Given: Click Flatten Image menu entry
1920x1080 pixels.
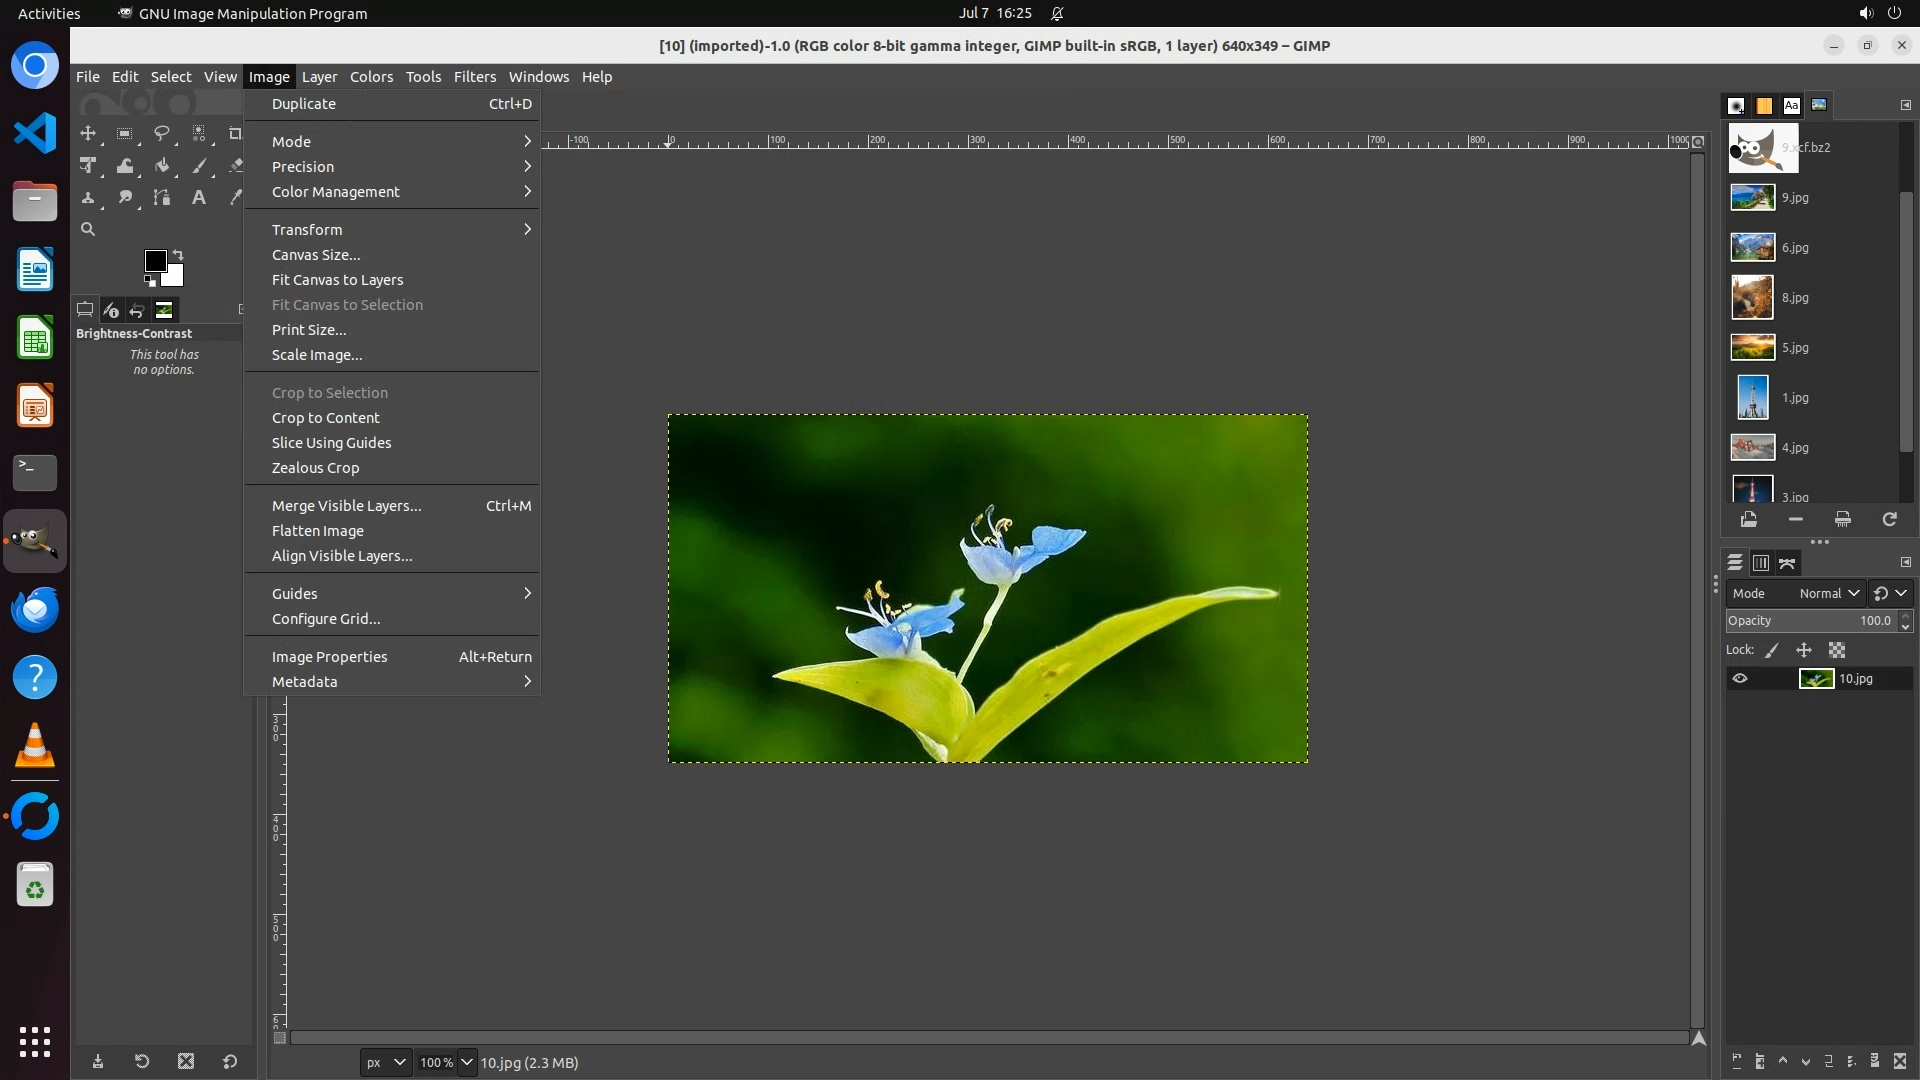Looking at the screenshot, I should (317, 531).
